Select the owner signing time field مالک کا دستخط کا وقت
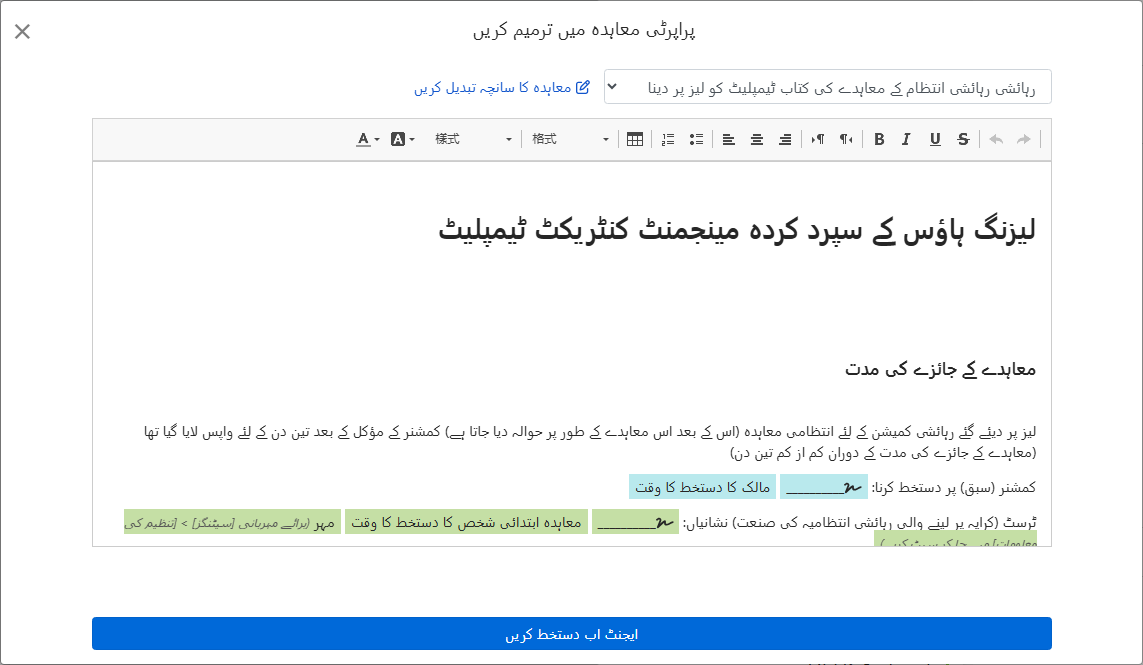This screenshot has width=1143, height=665. coord(703,487)
